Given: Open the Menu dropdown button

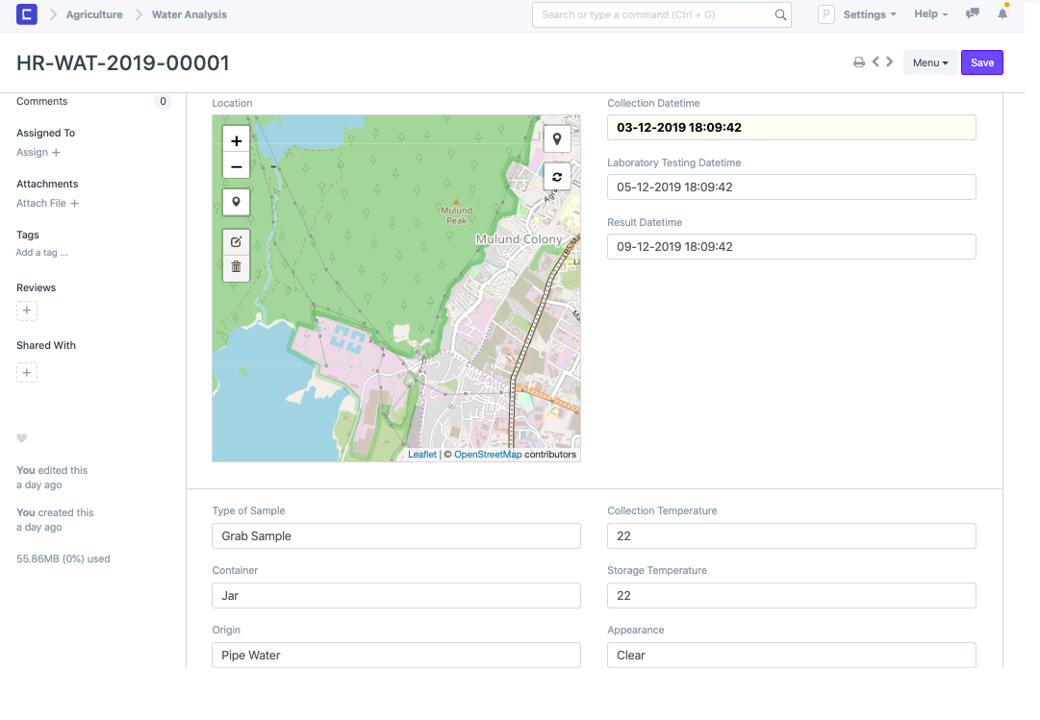Looking at the screenshot, I should point(930,63).
